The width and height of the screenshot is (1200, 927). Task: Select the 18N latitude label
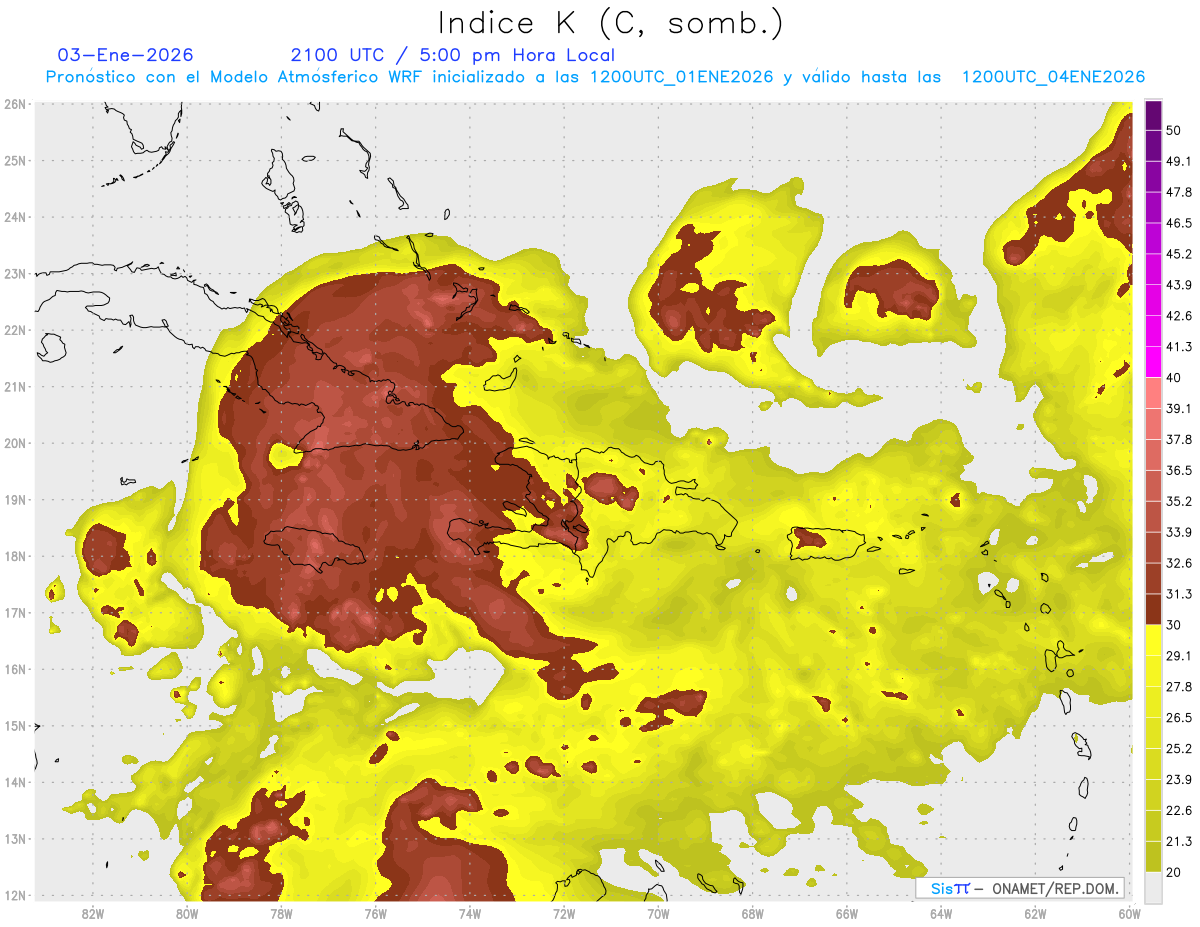[15, 556]
